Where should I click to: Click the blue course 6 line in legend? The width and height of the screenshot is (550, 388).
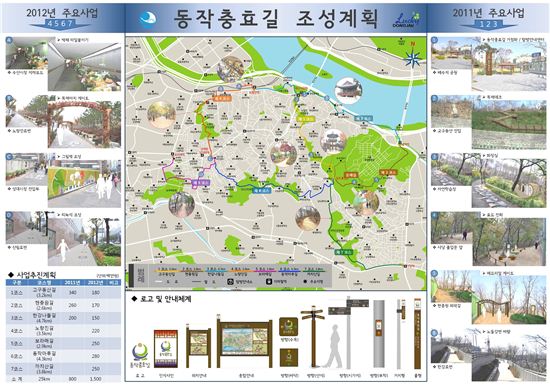(x=289, y=270)
